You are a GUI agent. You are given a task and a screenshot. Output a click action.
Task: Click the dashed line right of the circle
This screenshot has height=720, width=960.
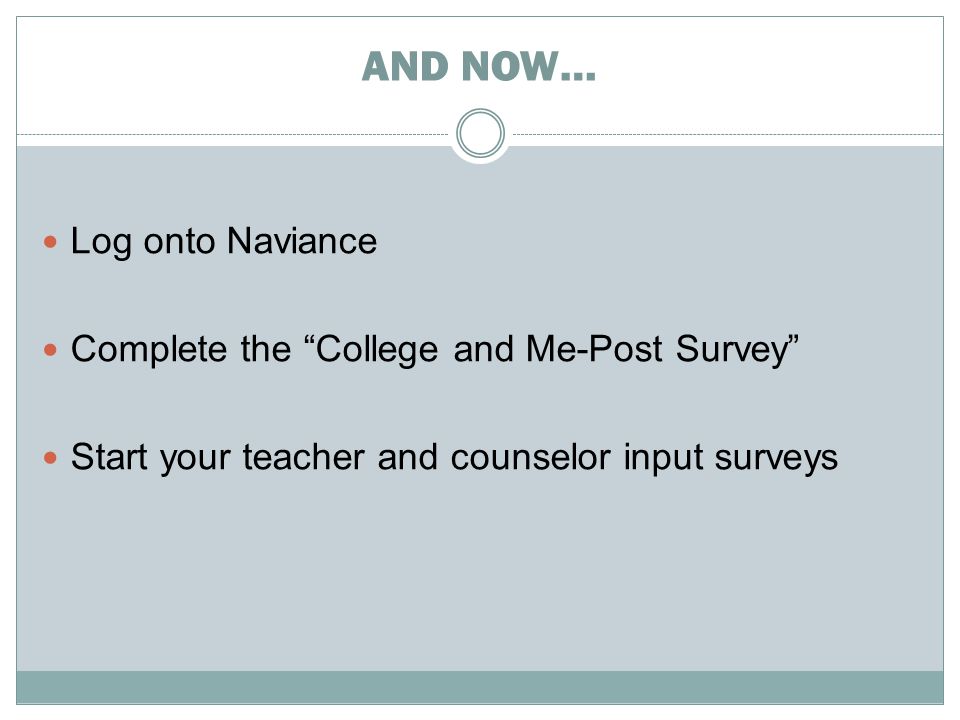point(728,134)
